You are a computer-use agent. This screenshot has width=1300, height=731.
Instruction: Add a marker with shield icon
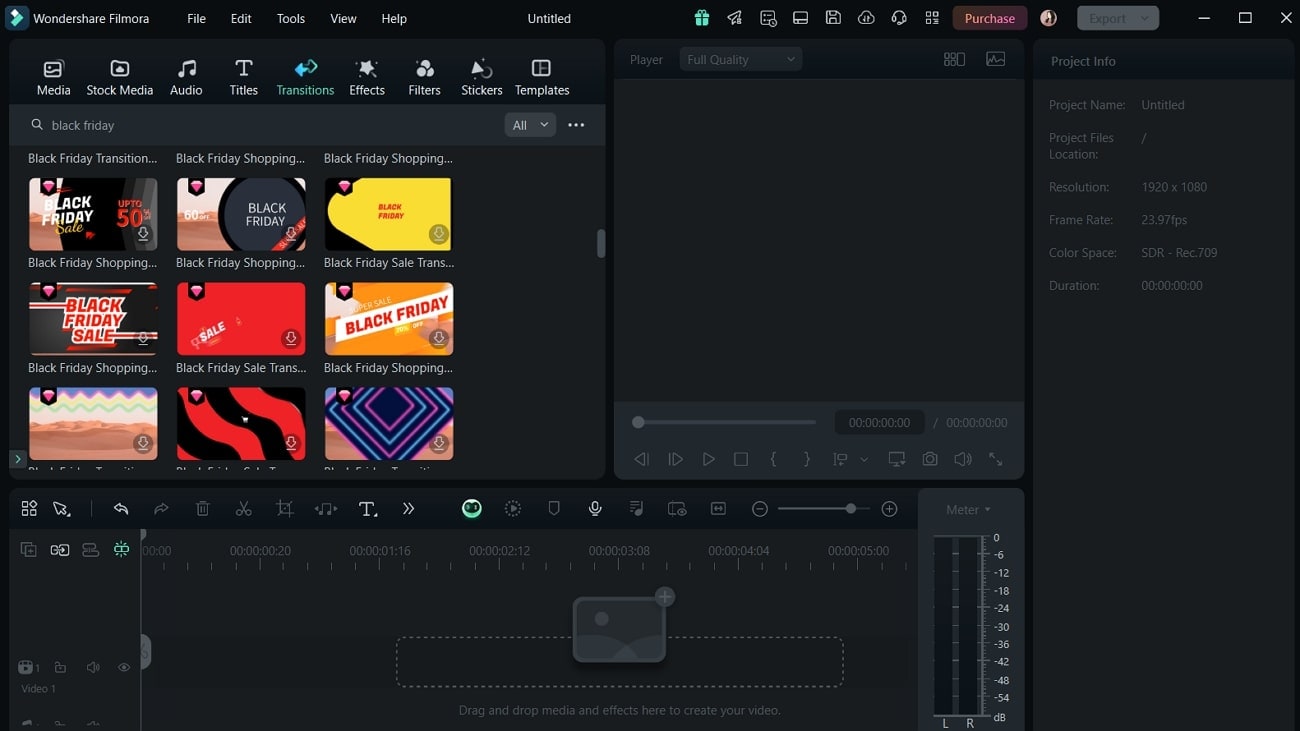pos(554,509)
